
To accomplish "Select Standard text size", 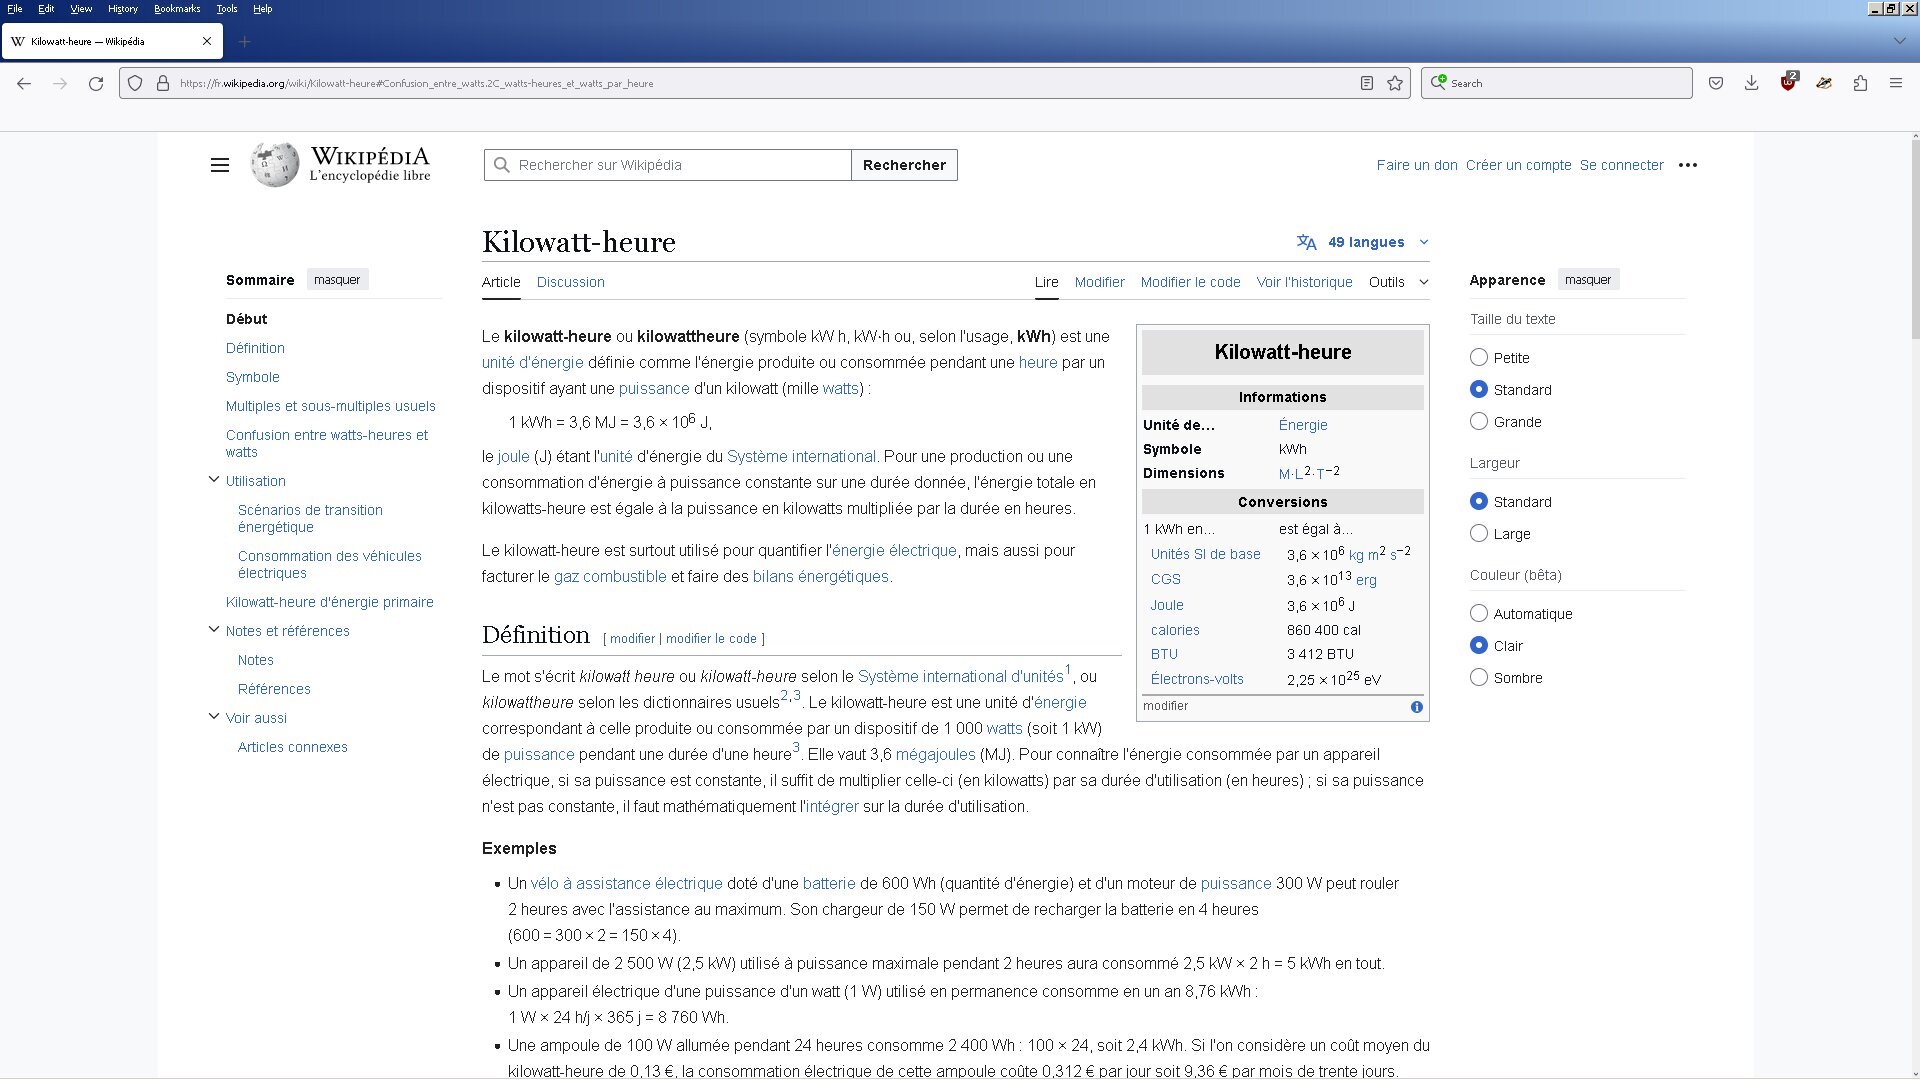I will [x=1479, y=389].
